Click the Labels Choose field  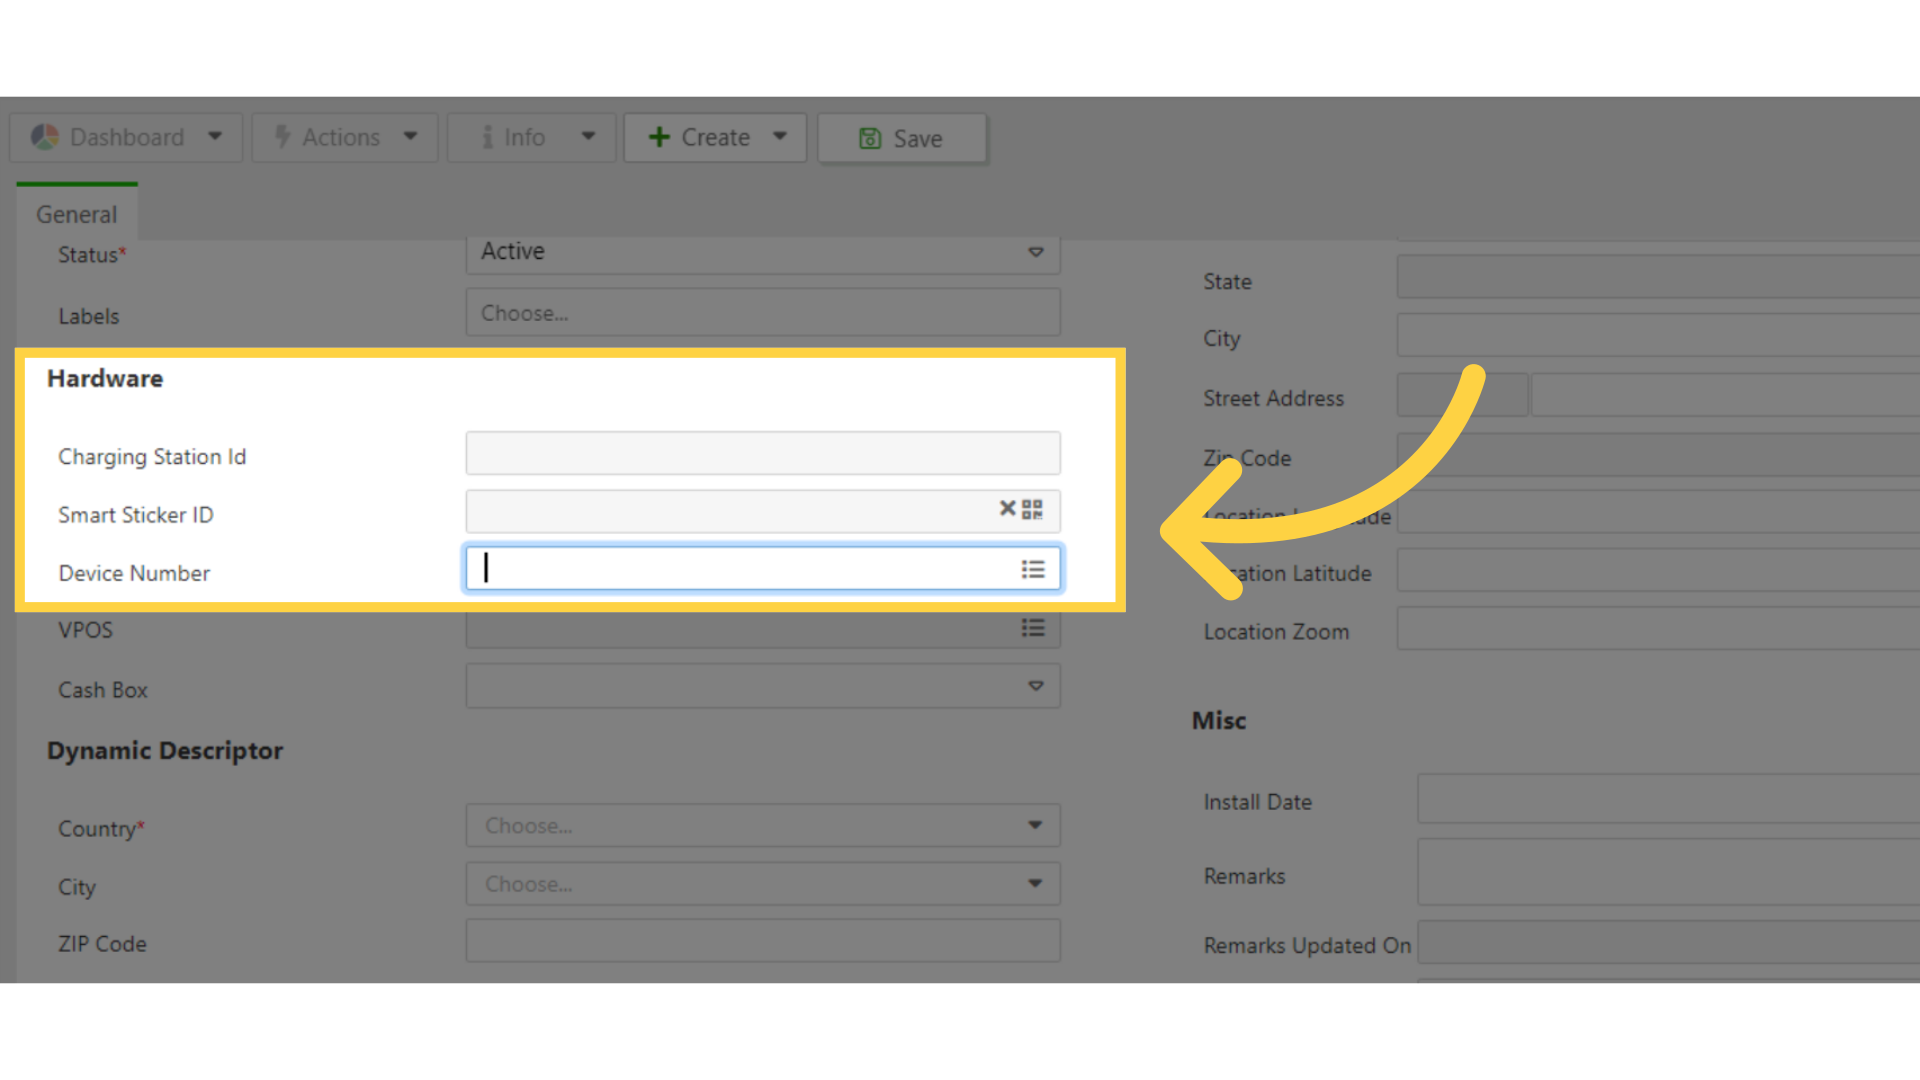pyautogui.click(x=763, y=313)
